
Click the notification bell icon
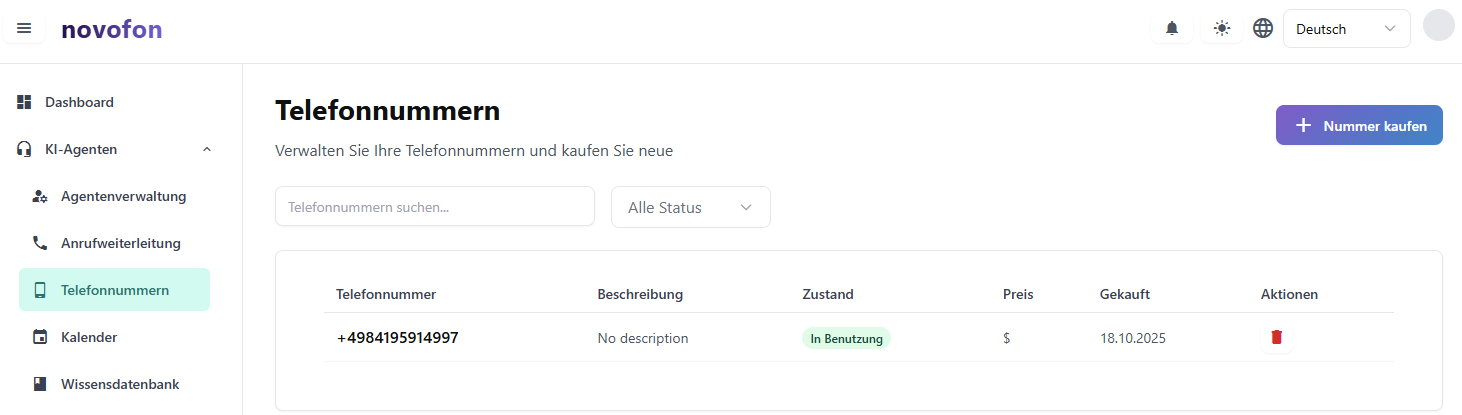click(1172, 28)
